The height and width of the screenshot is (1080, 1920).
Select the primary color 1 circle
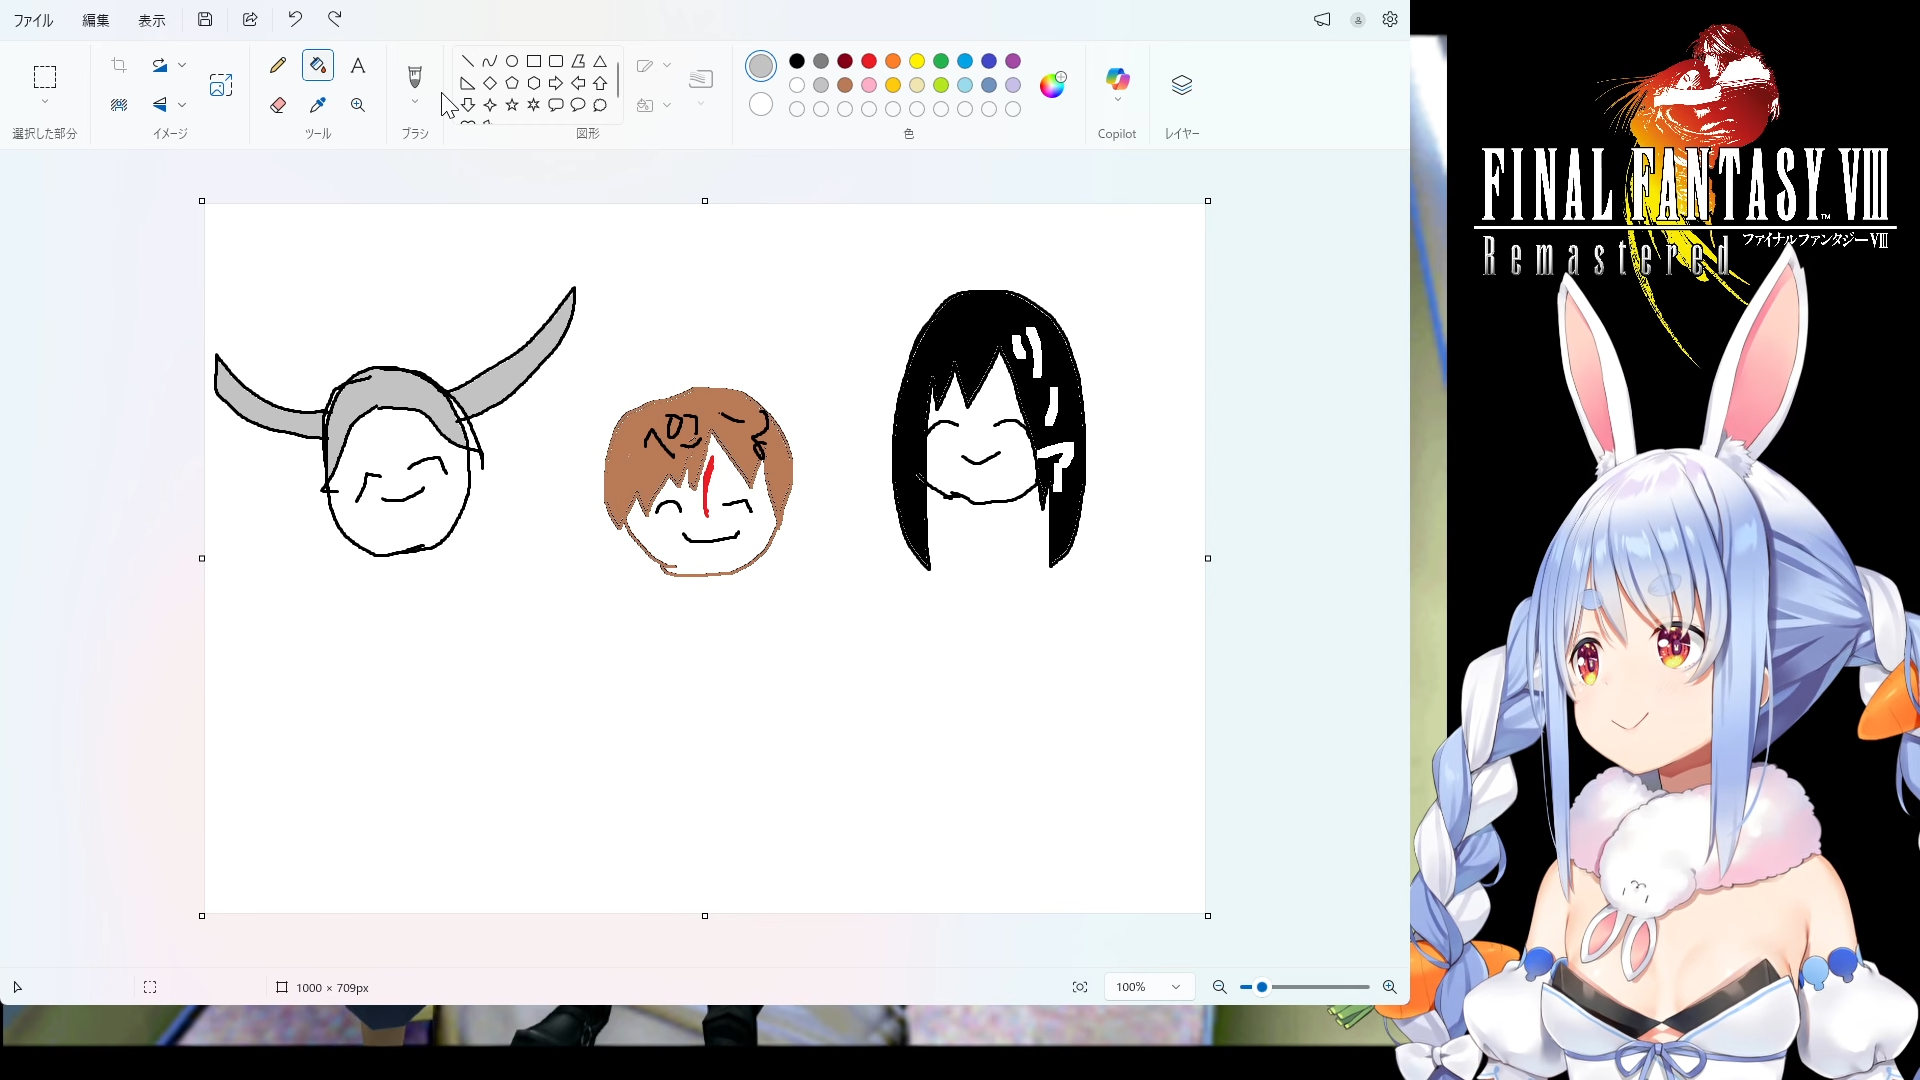(x=761, y=66)
